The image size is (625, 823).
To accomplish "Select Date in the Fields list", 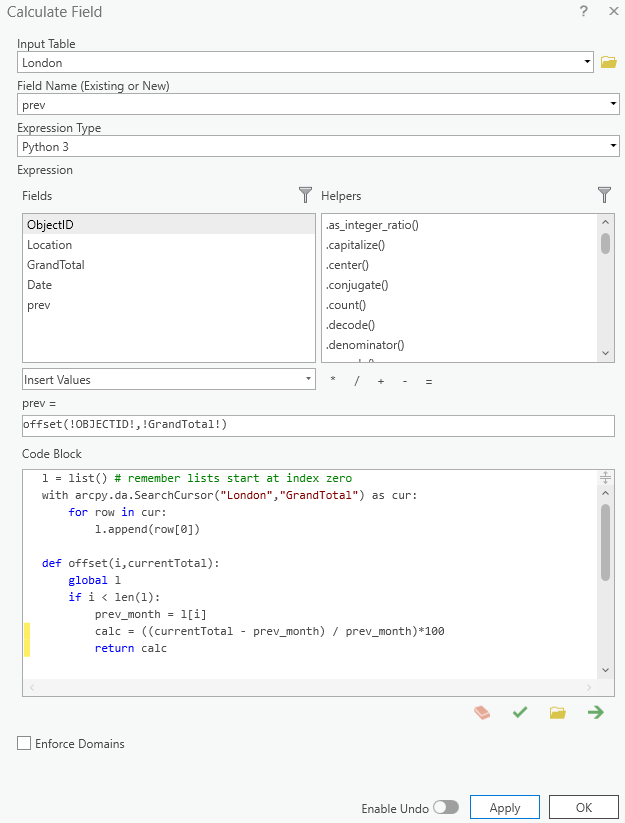I will (x=168, y=284).
